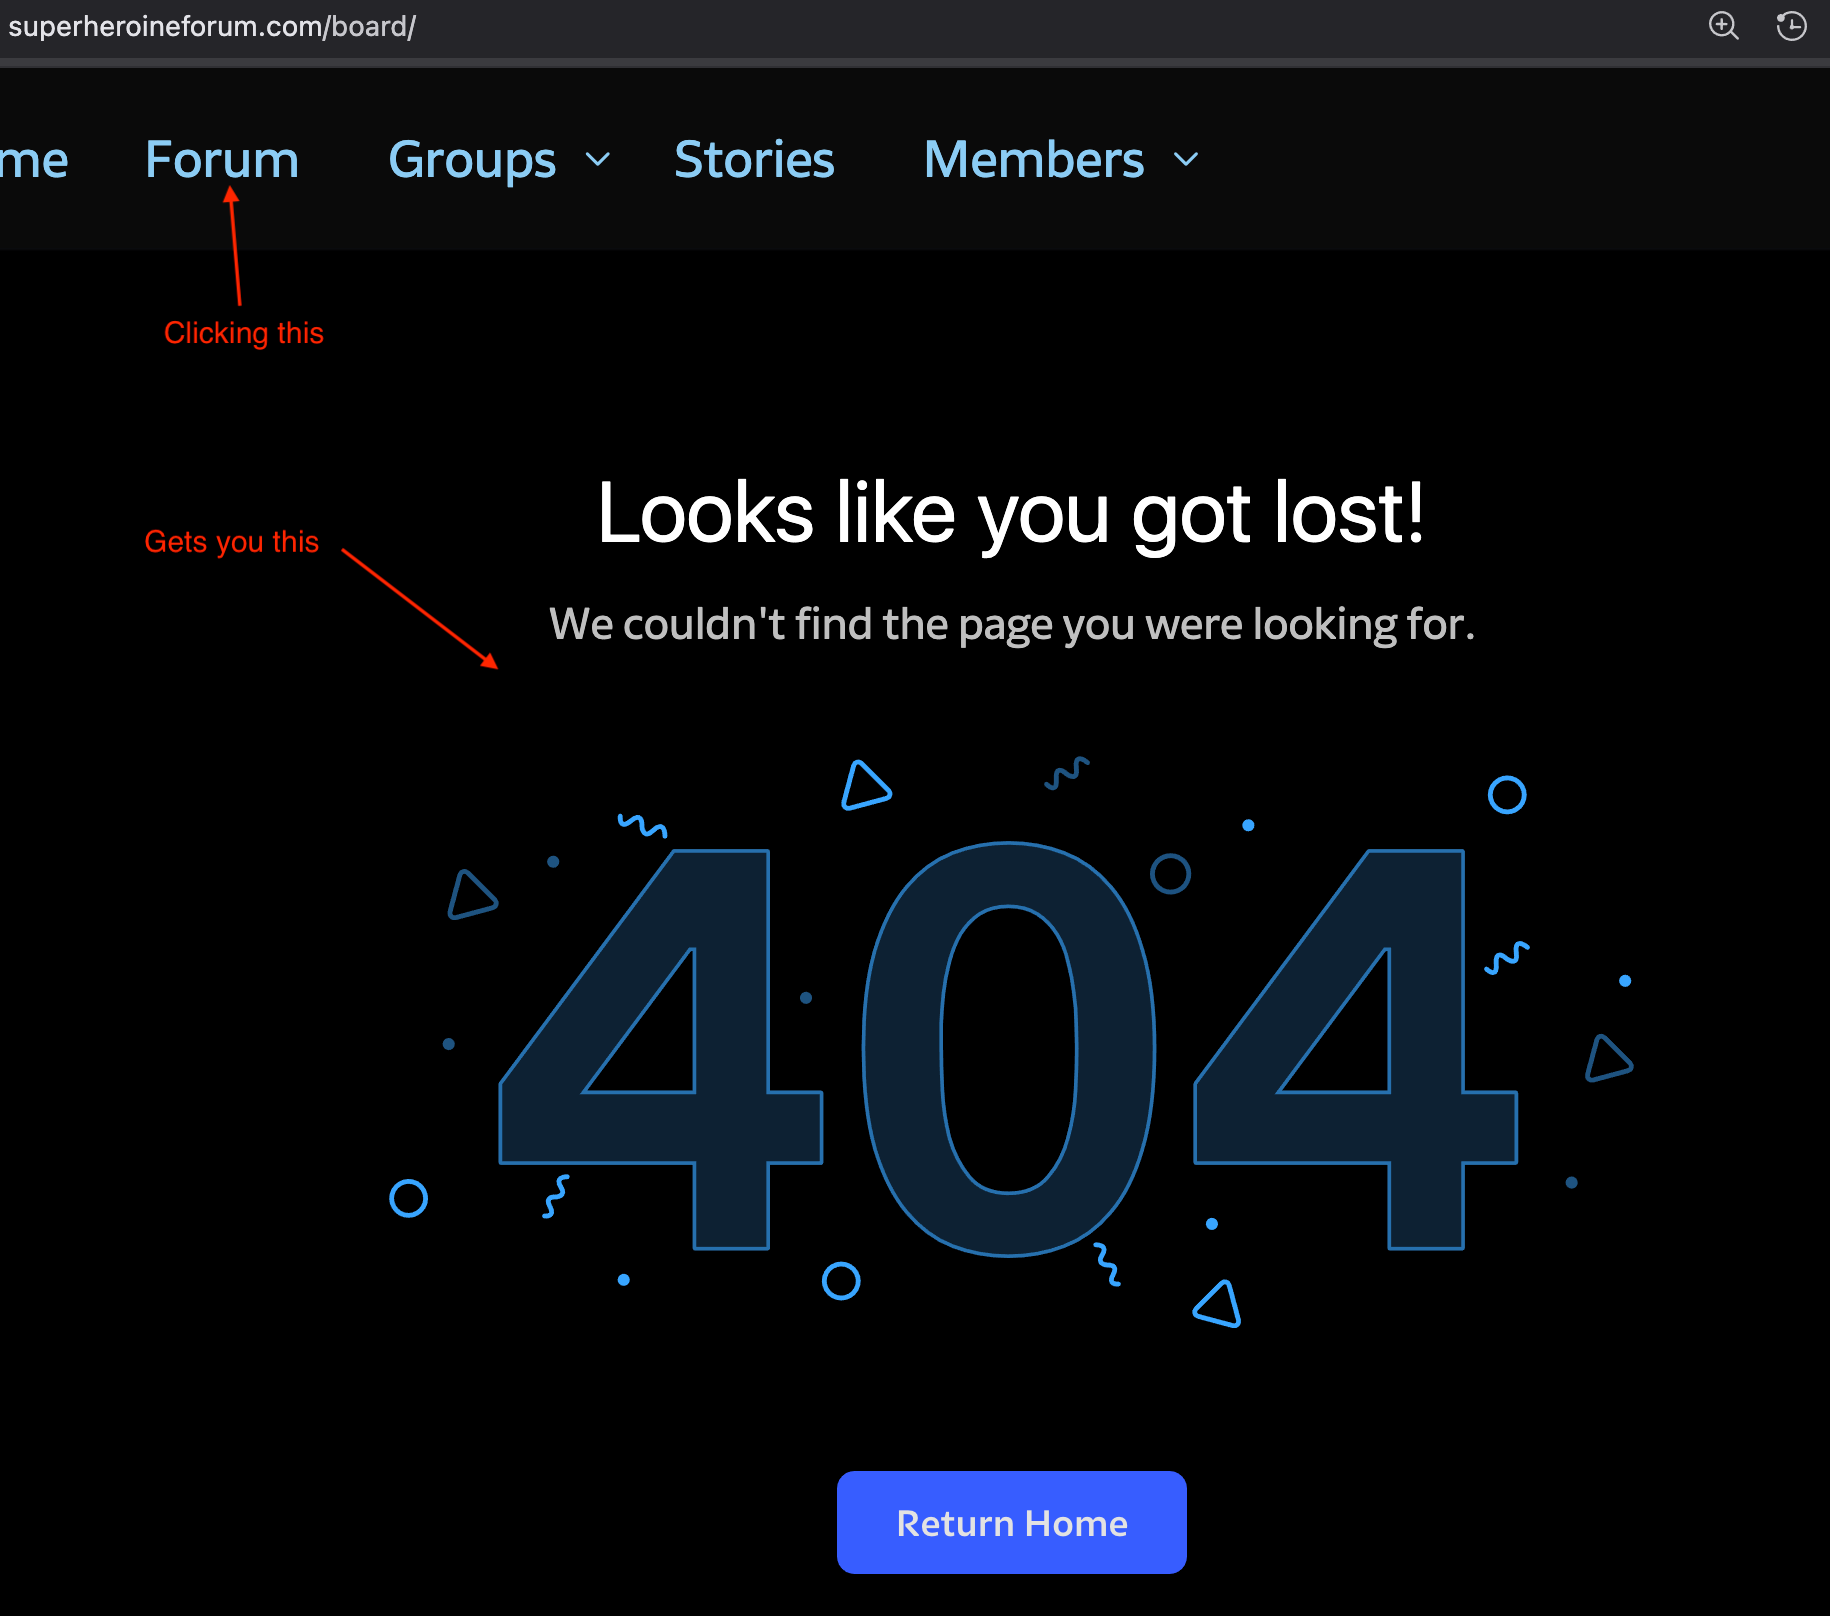
Task: Open the history clock icon in browser bar
Action: point(1791,26)
